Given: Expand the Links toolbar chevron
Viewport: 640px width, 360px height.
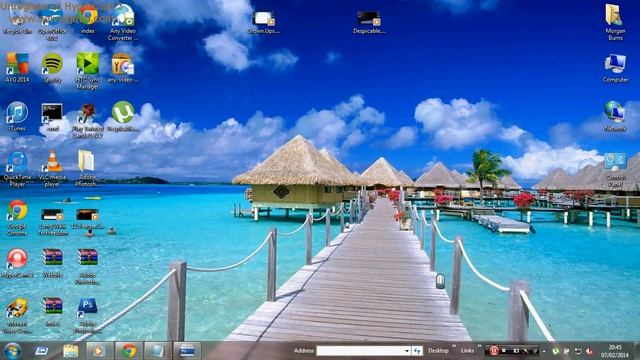Looking at the screenshot, I should pos(479,347).
